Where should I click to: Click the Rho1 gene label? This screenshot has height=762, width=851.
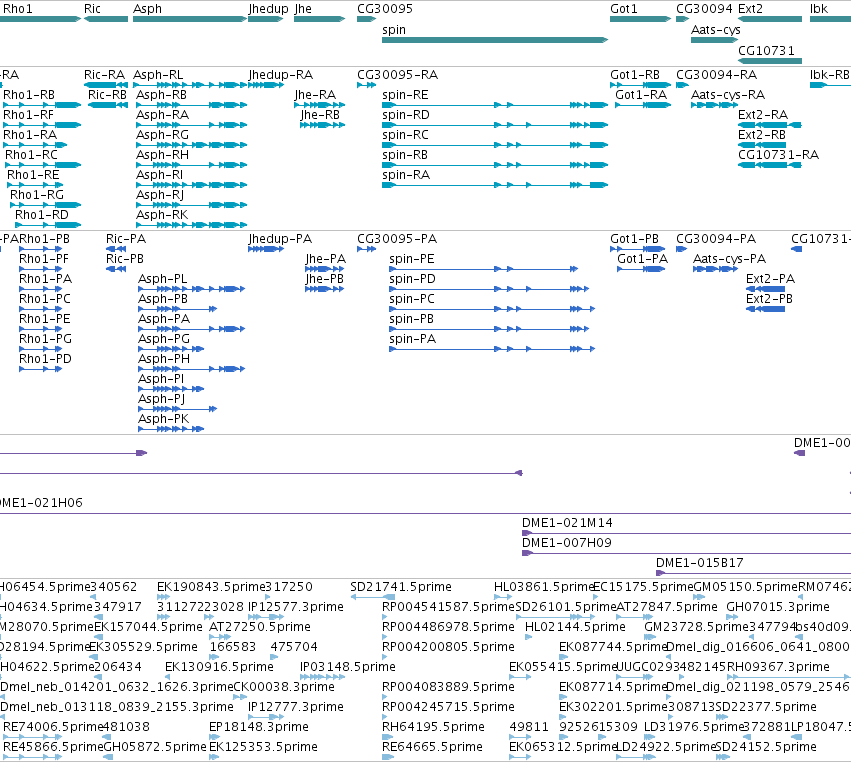18,9
